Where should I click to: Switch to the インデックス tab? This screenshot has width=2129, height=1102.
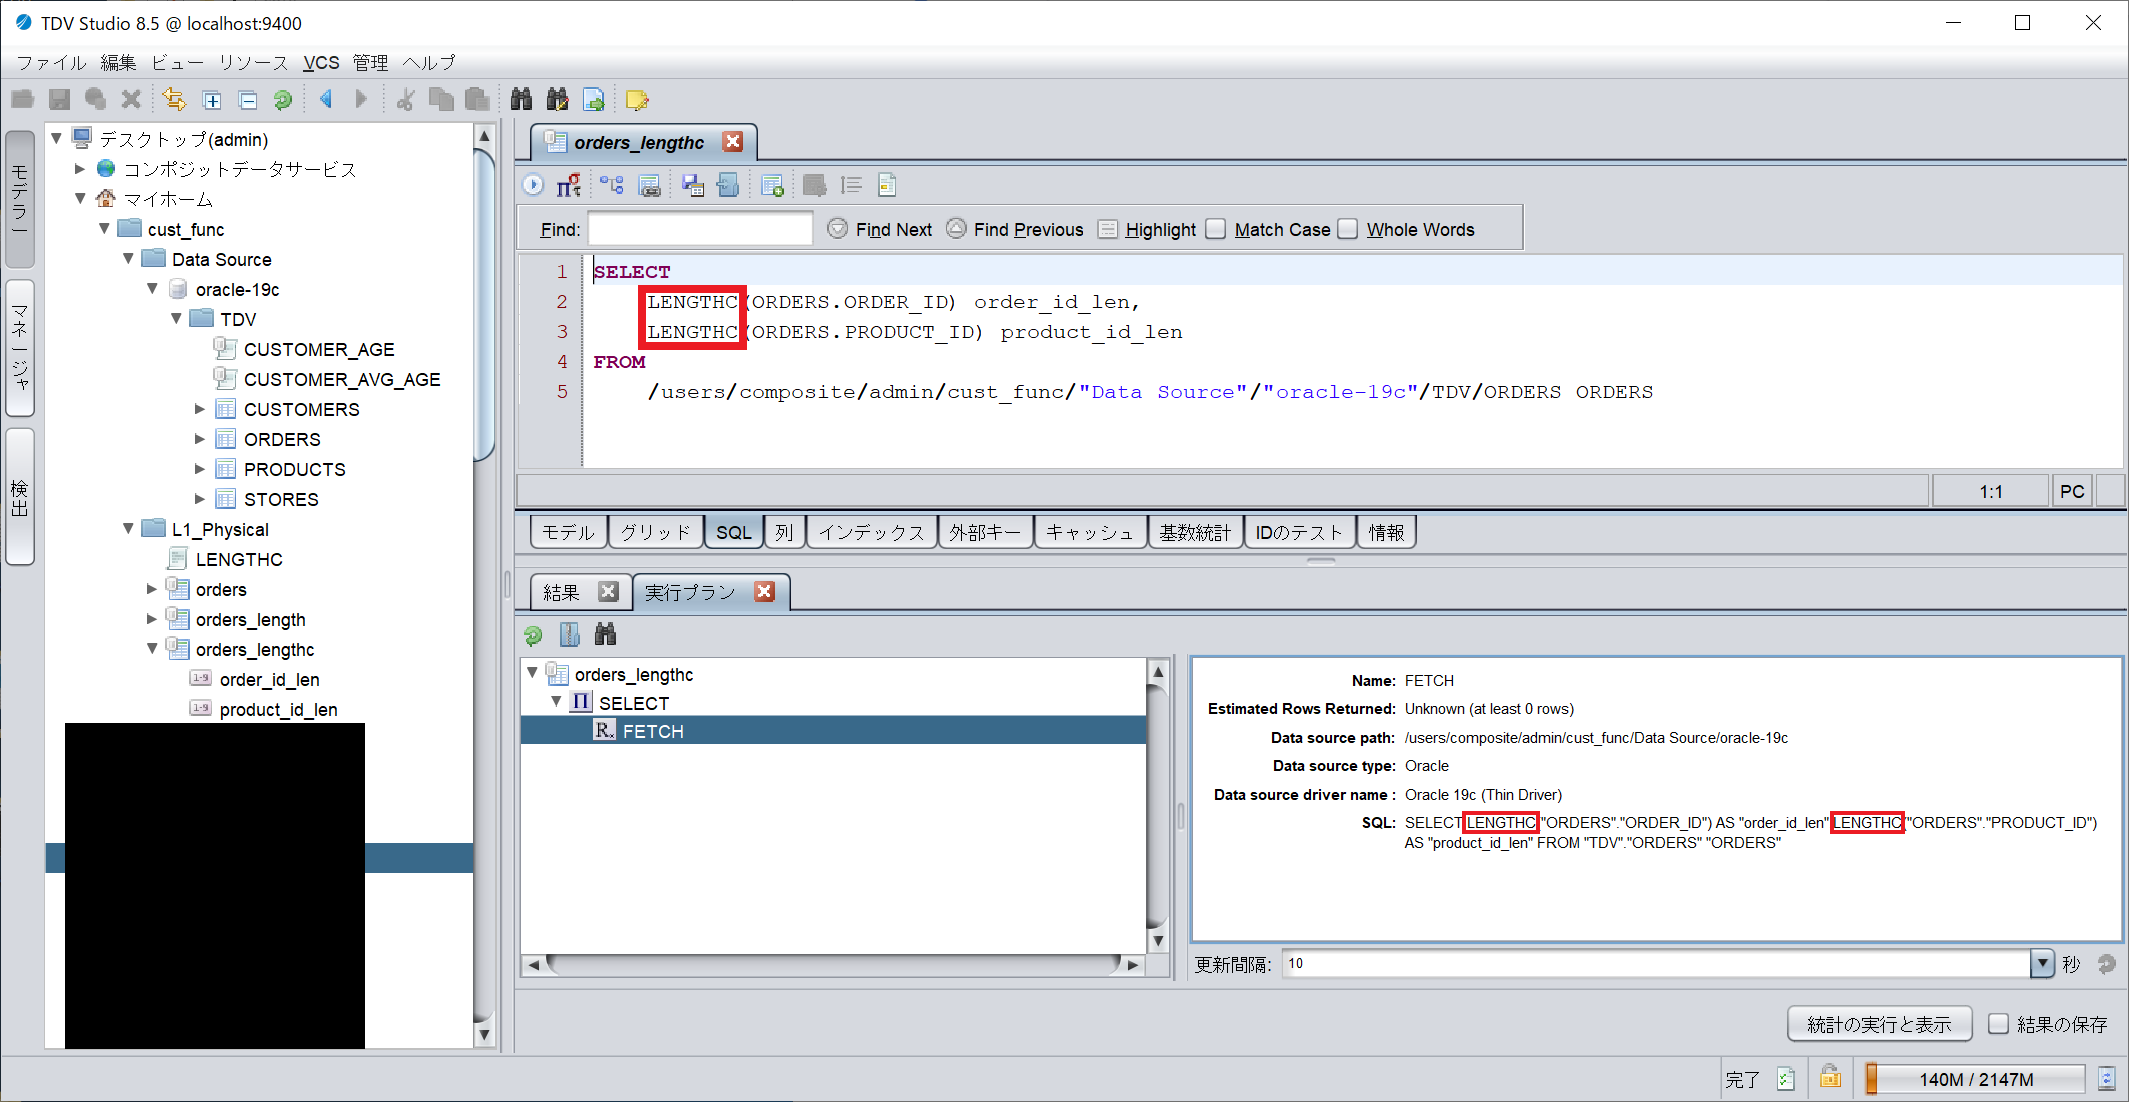[872, 532]
